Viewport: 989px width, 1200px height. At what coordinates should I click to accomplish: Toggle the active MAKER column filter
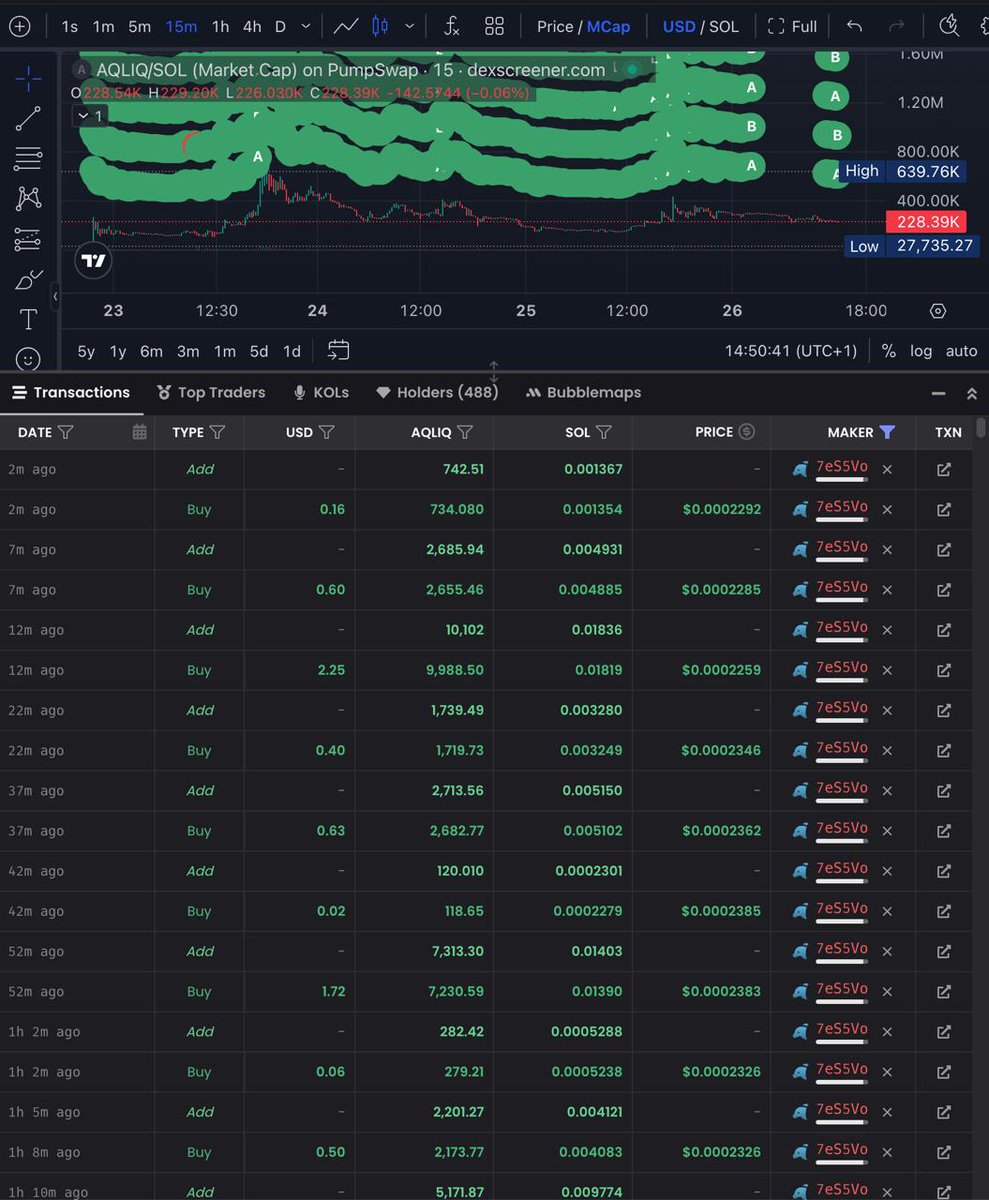pyautogui.click(x=887, y=432)
